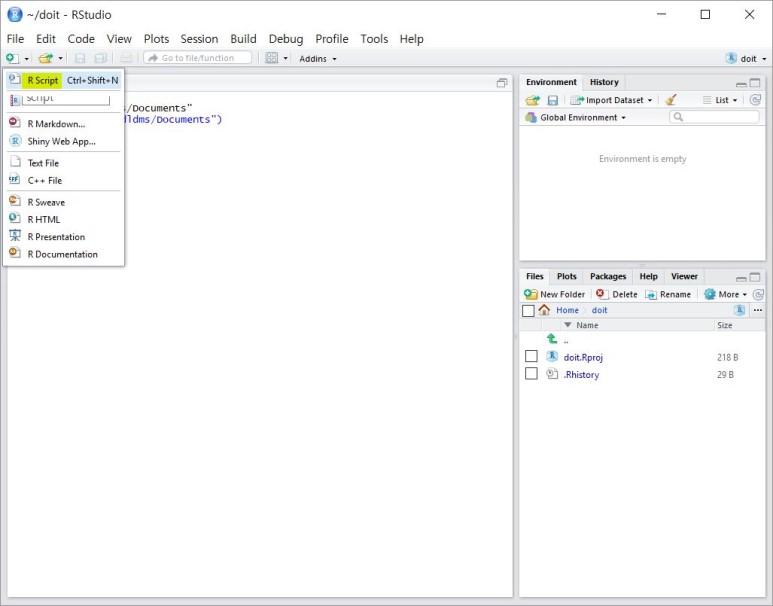Click the Open File folder icon
This screenshot has width=773, height=606.
tap(45, 58)
